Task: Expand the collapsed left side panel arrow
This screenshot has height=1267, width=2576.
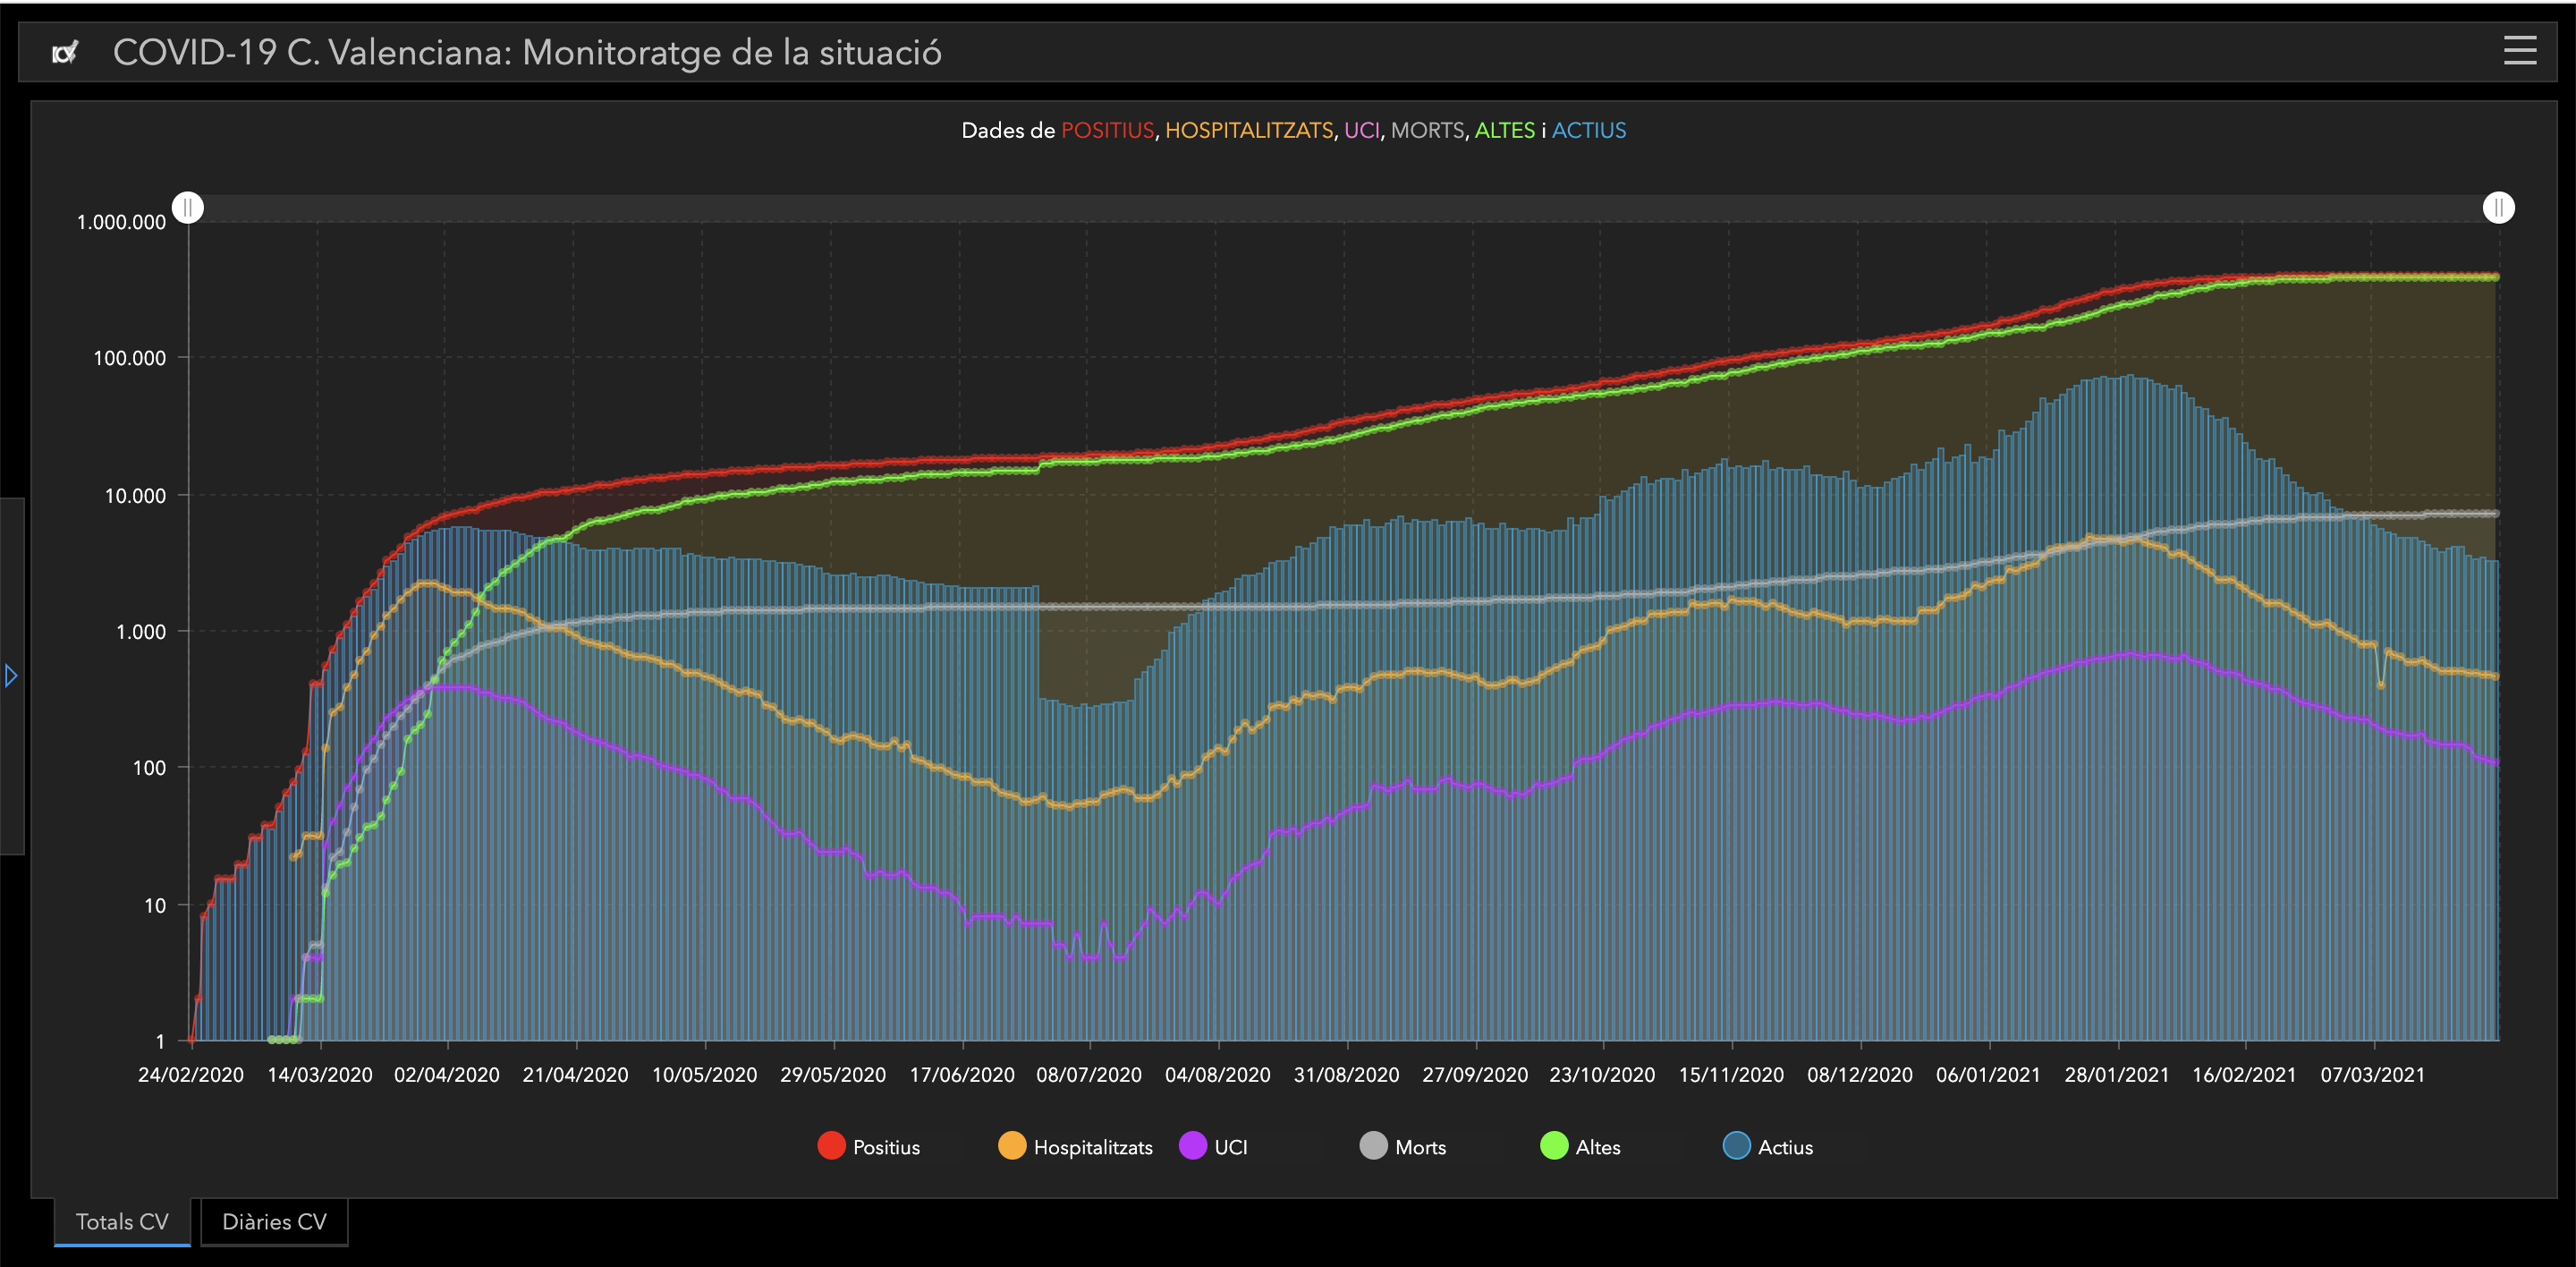Action: click(x=11, y=676)
